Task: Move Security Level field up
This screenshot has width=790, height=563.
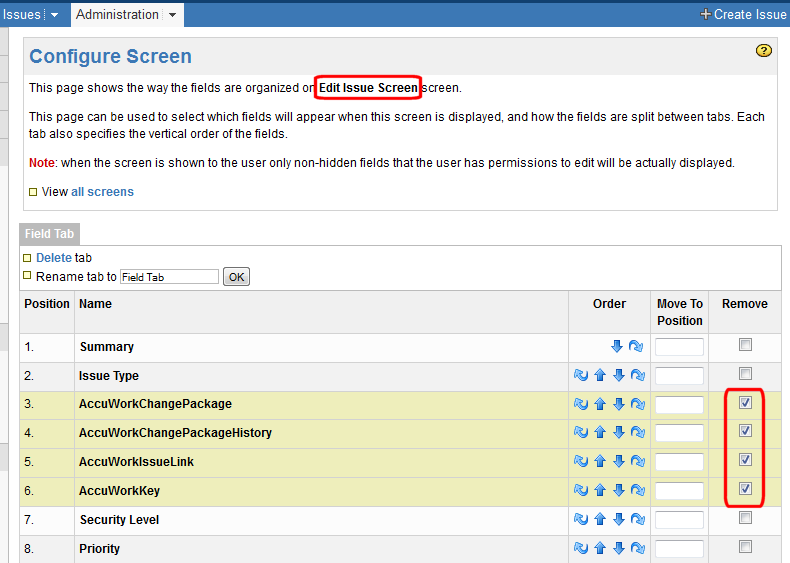Action: coord(600,520)
